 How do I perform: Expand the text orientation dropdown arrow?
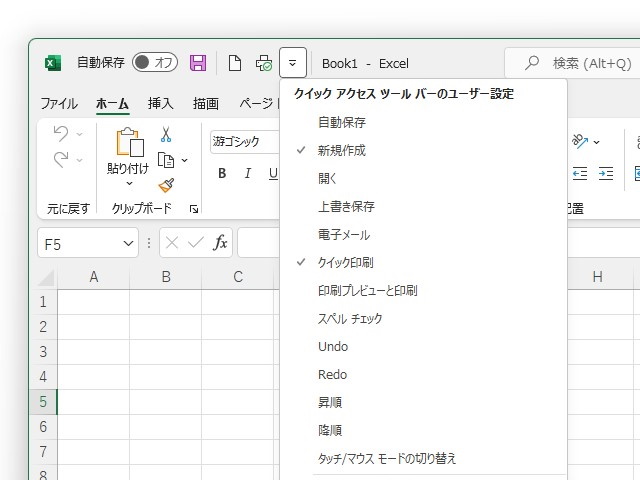[x=596, y=142]
